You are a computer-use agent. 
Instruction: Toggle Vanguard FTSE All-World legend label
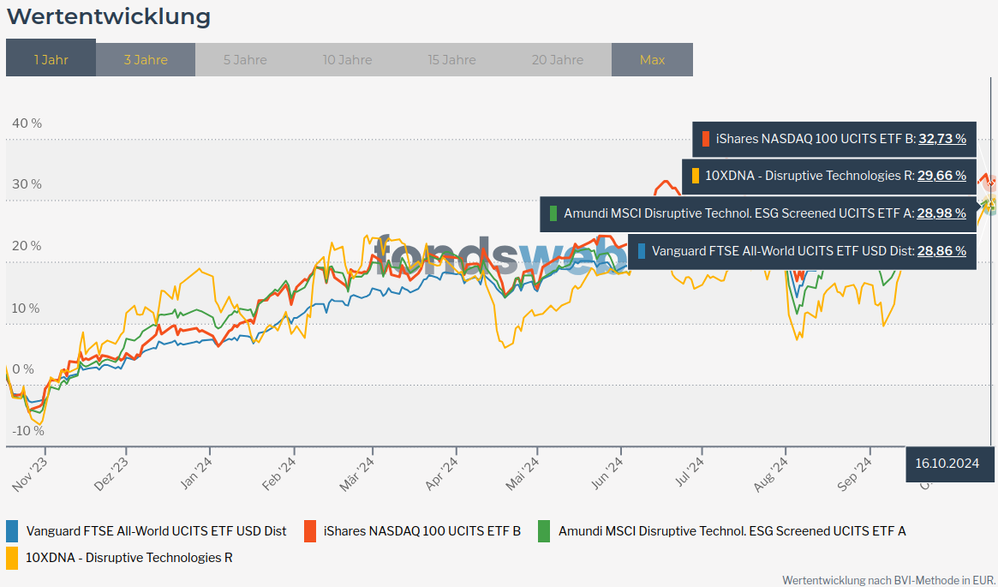[156, 531]
